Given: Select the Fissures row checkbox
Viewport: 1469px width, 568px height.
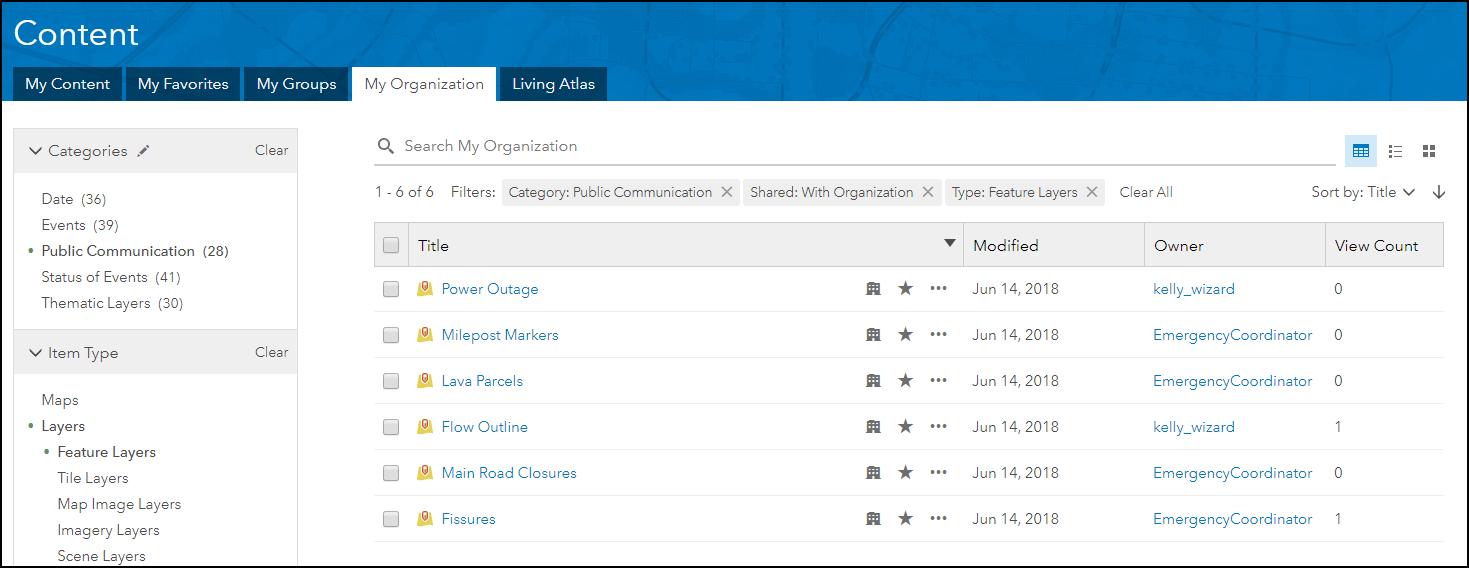Looking at the screenshot, I should [391, 519].
